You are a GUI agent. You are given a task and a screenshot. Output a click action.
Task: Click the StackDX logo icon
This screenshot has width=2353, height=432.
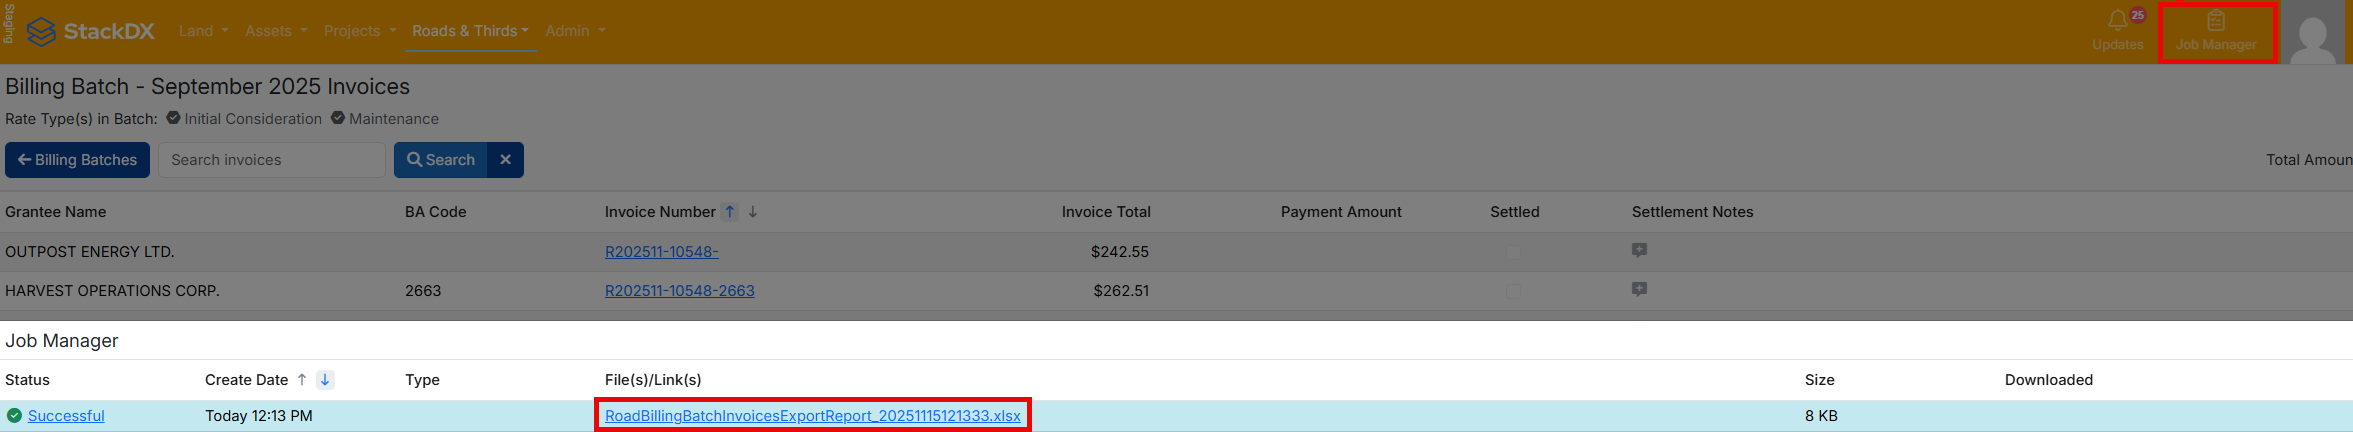[x=41, y=32]
